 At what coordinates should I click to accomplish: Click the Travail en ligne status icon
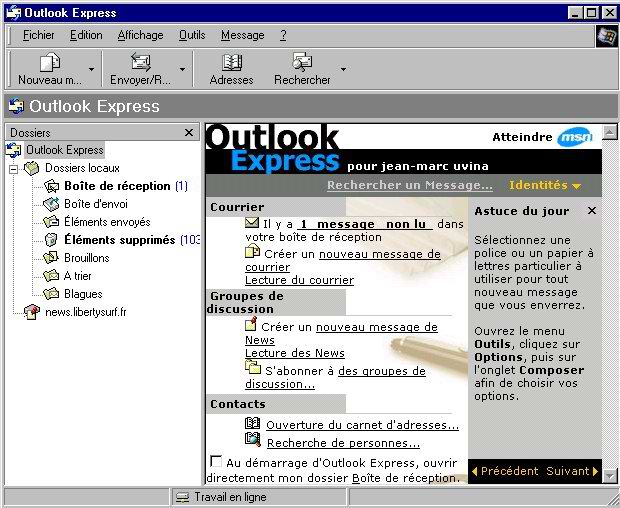pyautogui.click(x=182, y=497)
